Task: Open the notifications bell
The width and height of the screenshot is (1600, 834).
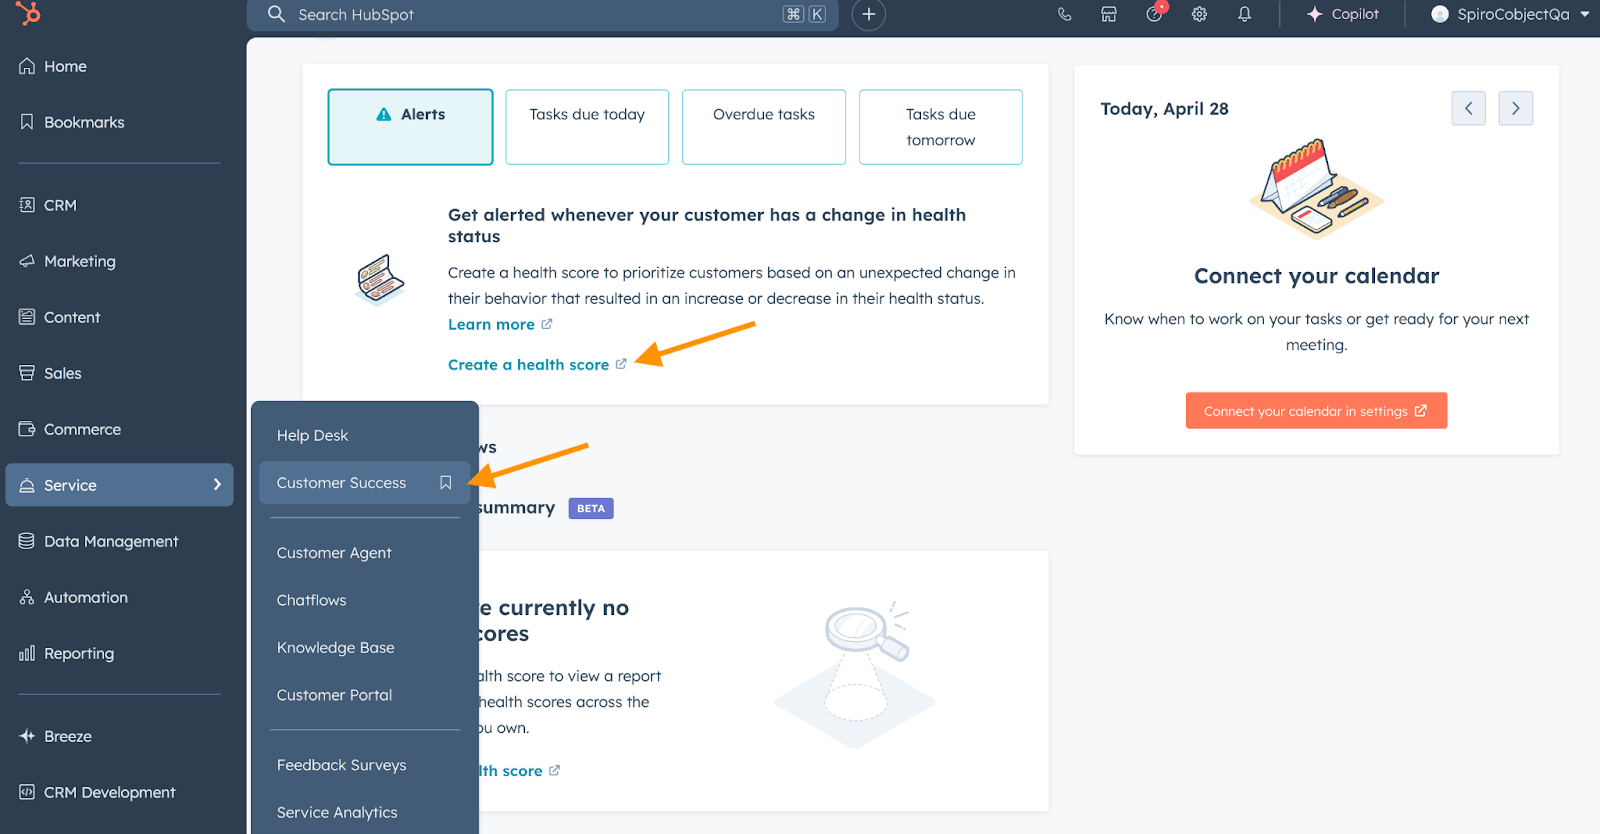Action: pos(1244,14)
